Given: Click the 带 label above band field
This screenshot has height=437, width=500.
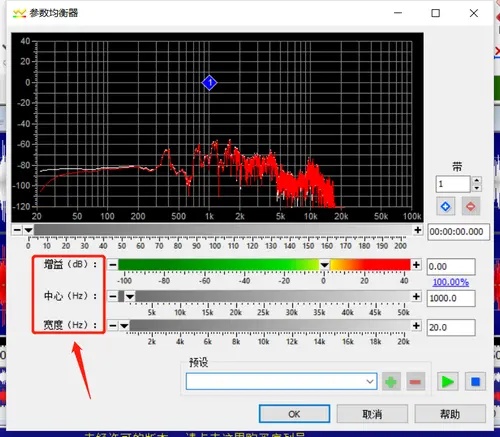Looking at the screenshot, I should [x=457, y=166].
